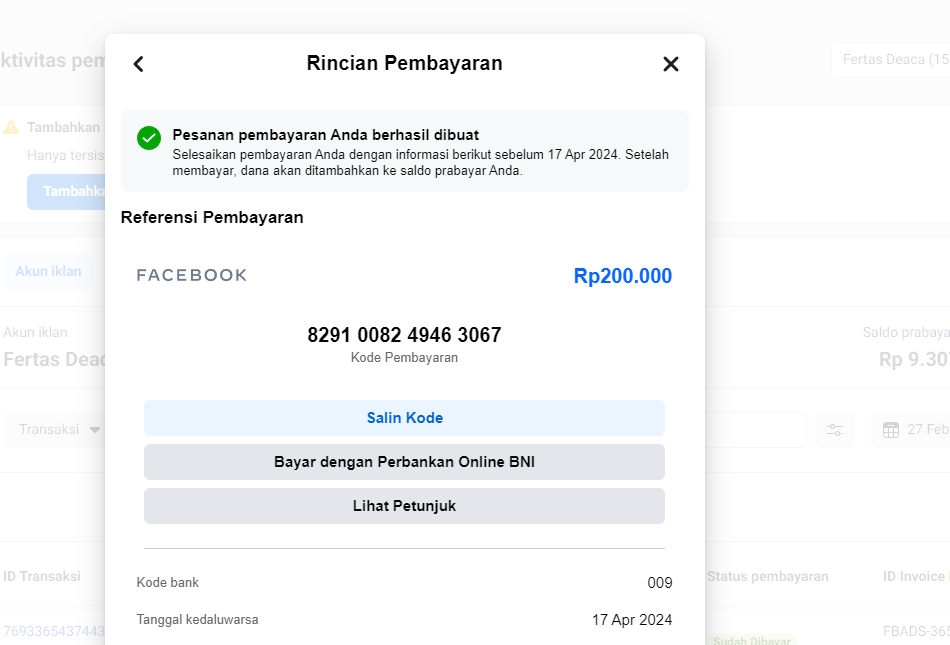The width and height of the screenshot is (950, 645).
Task: Click the FACEBOOK logo text
Action: [x=192, y=276]
